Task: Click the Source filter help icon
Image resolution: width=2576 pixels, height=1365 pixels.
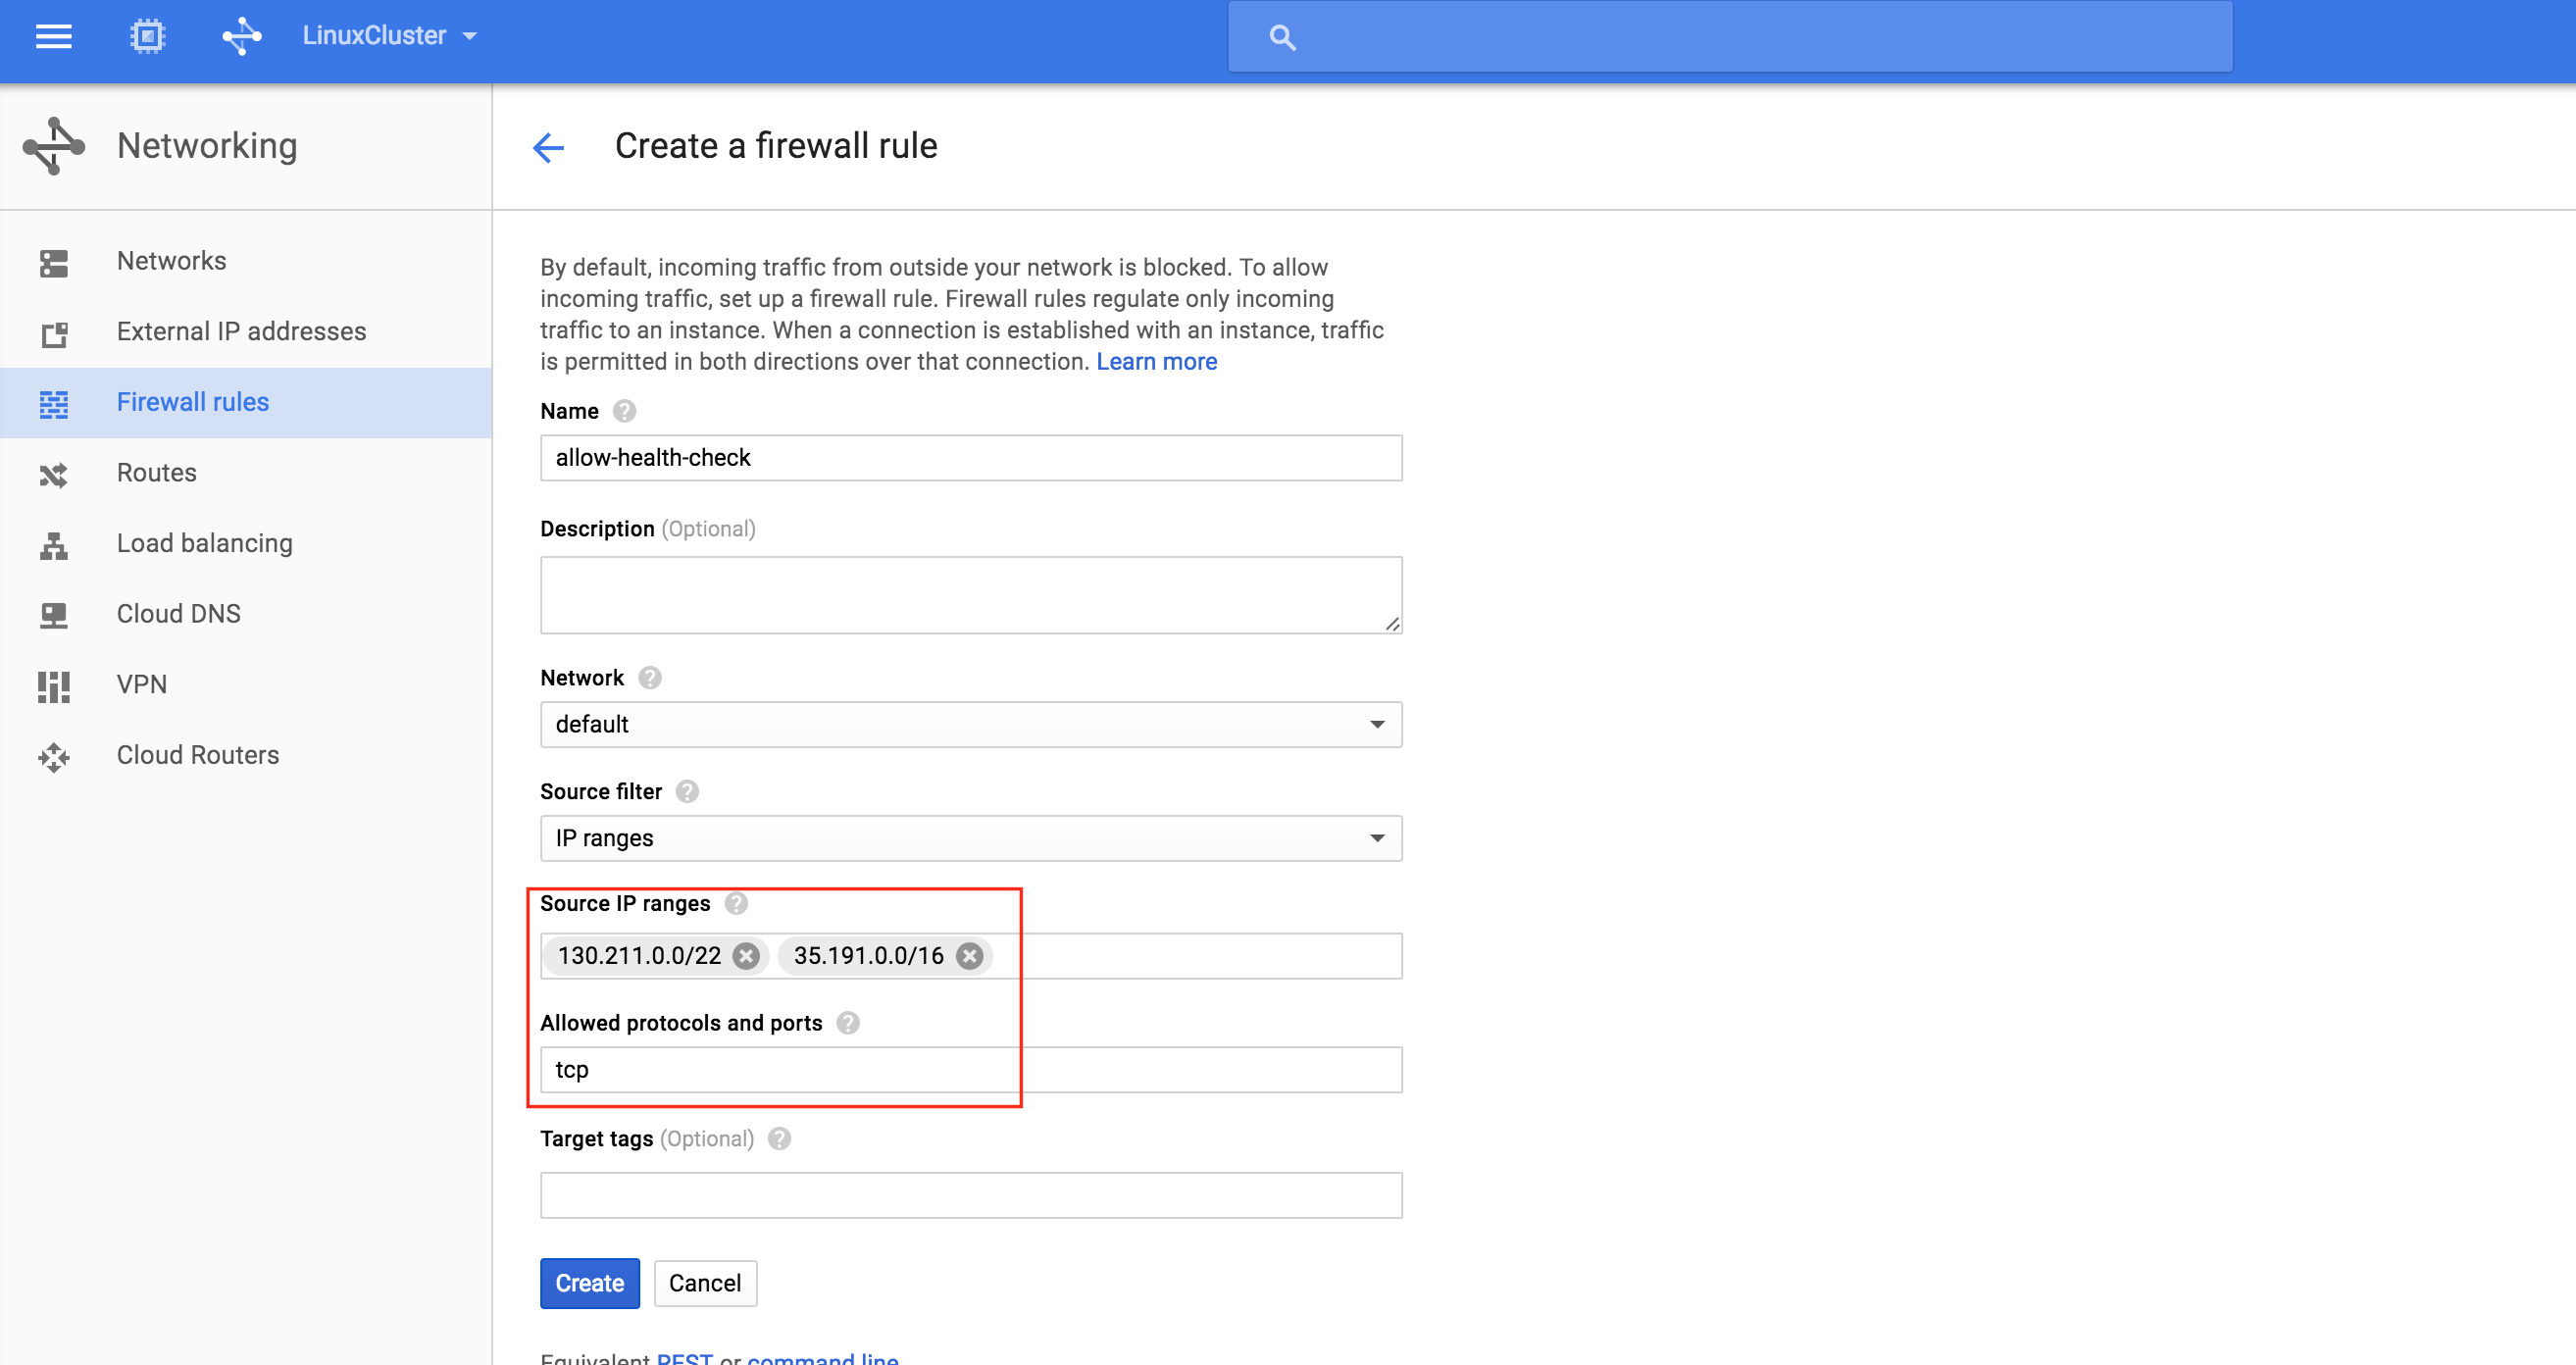Action: pyautogui.click(x=687, y=792)
